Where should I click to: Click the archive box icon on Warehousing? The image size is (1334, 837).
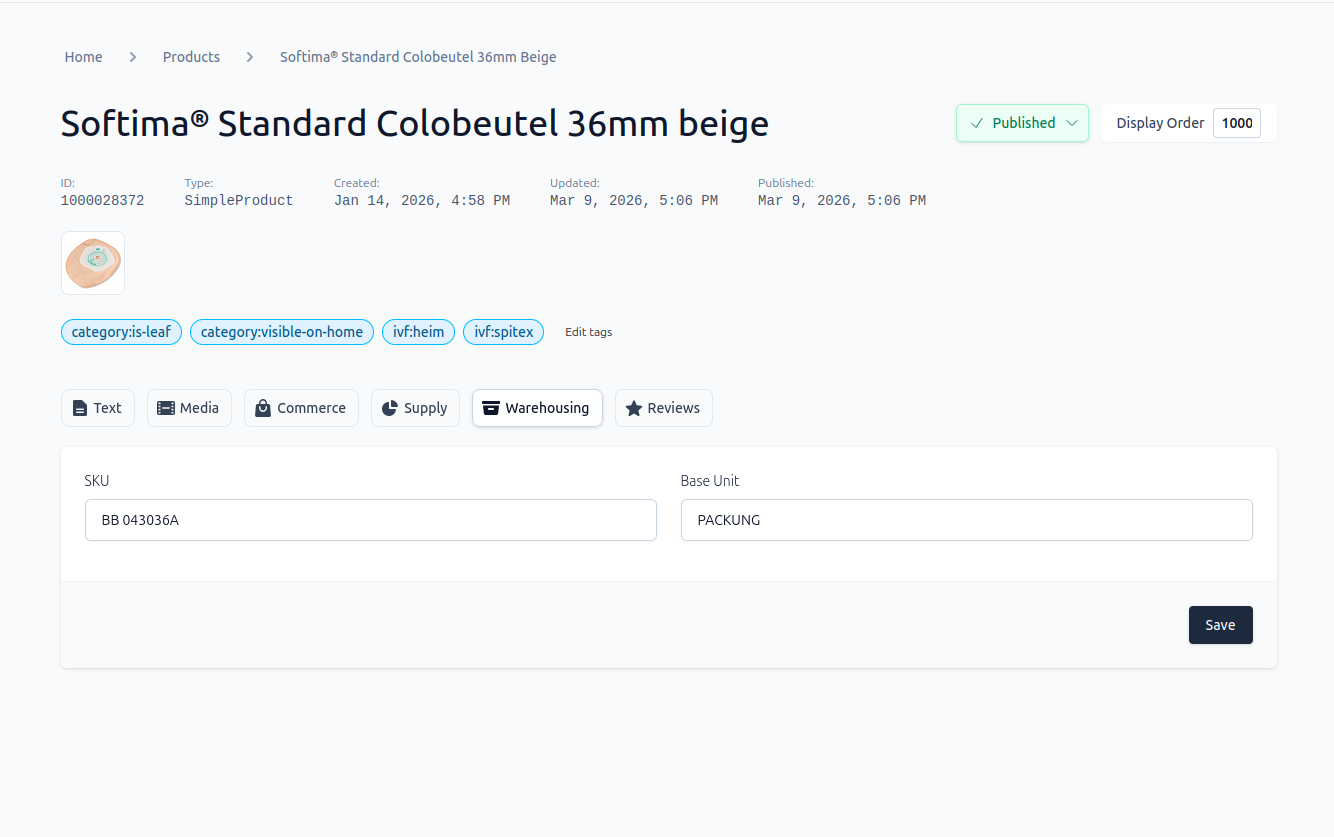[491, 408]
